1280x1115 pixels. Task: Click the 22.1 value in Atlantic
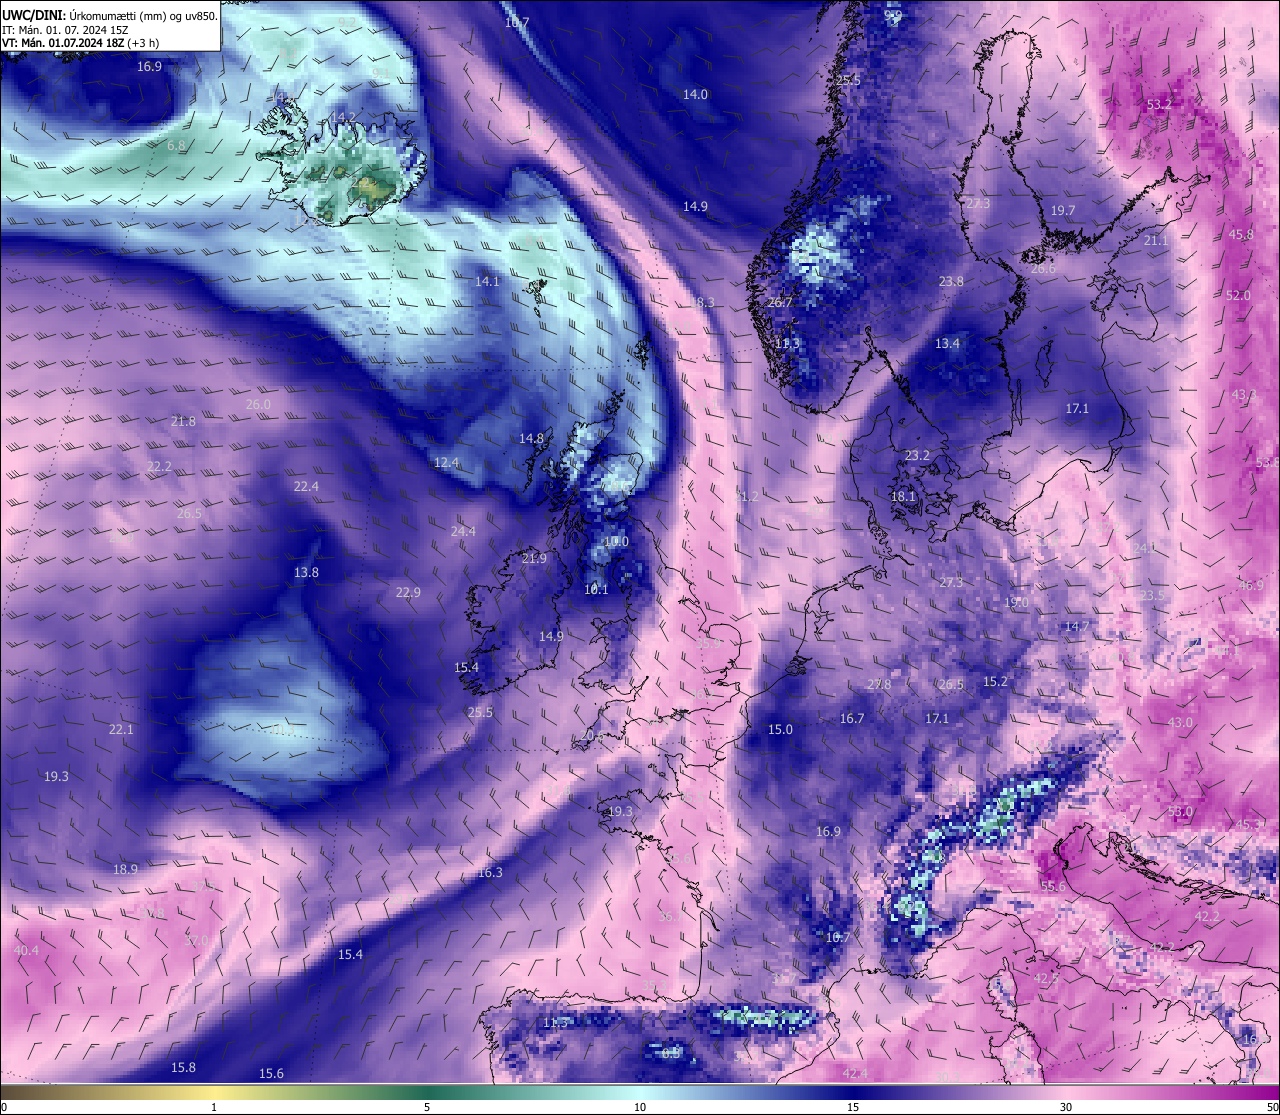coord(121,729)
